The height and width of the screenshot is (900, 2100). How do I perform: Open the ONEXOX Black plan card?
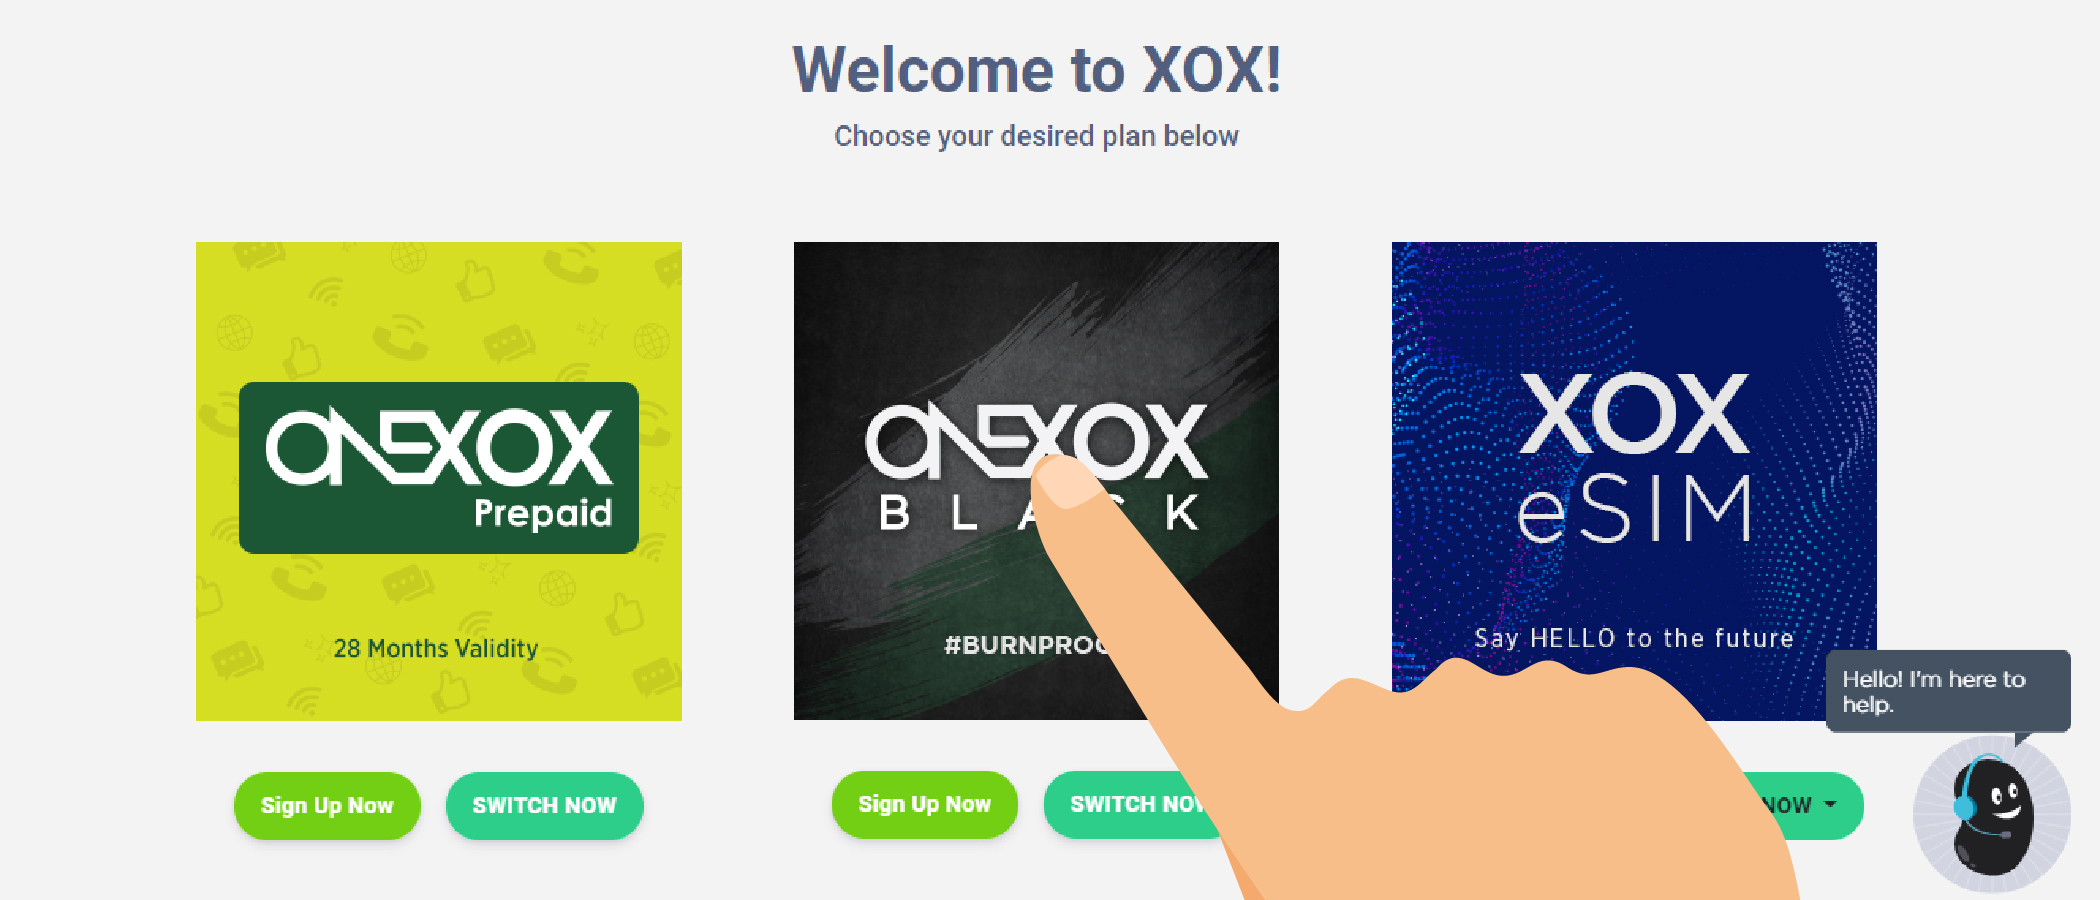pyautogui.click(x=1036, y=481)
